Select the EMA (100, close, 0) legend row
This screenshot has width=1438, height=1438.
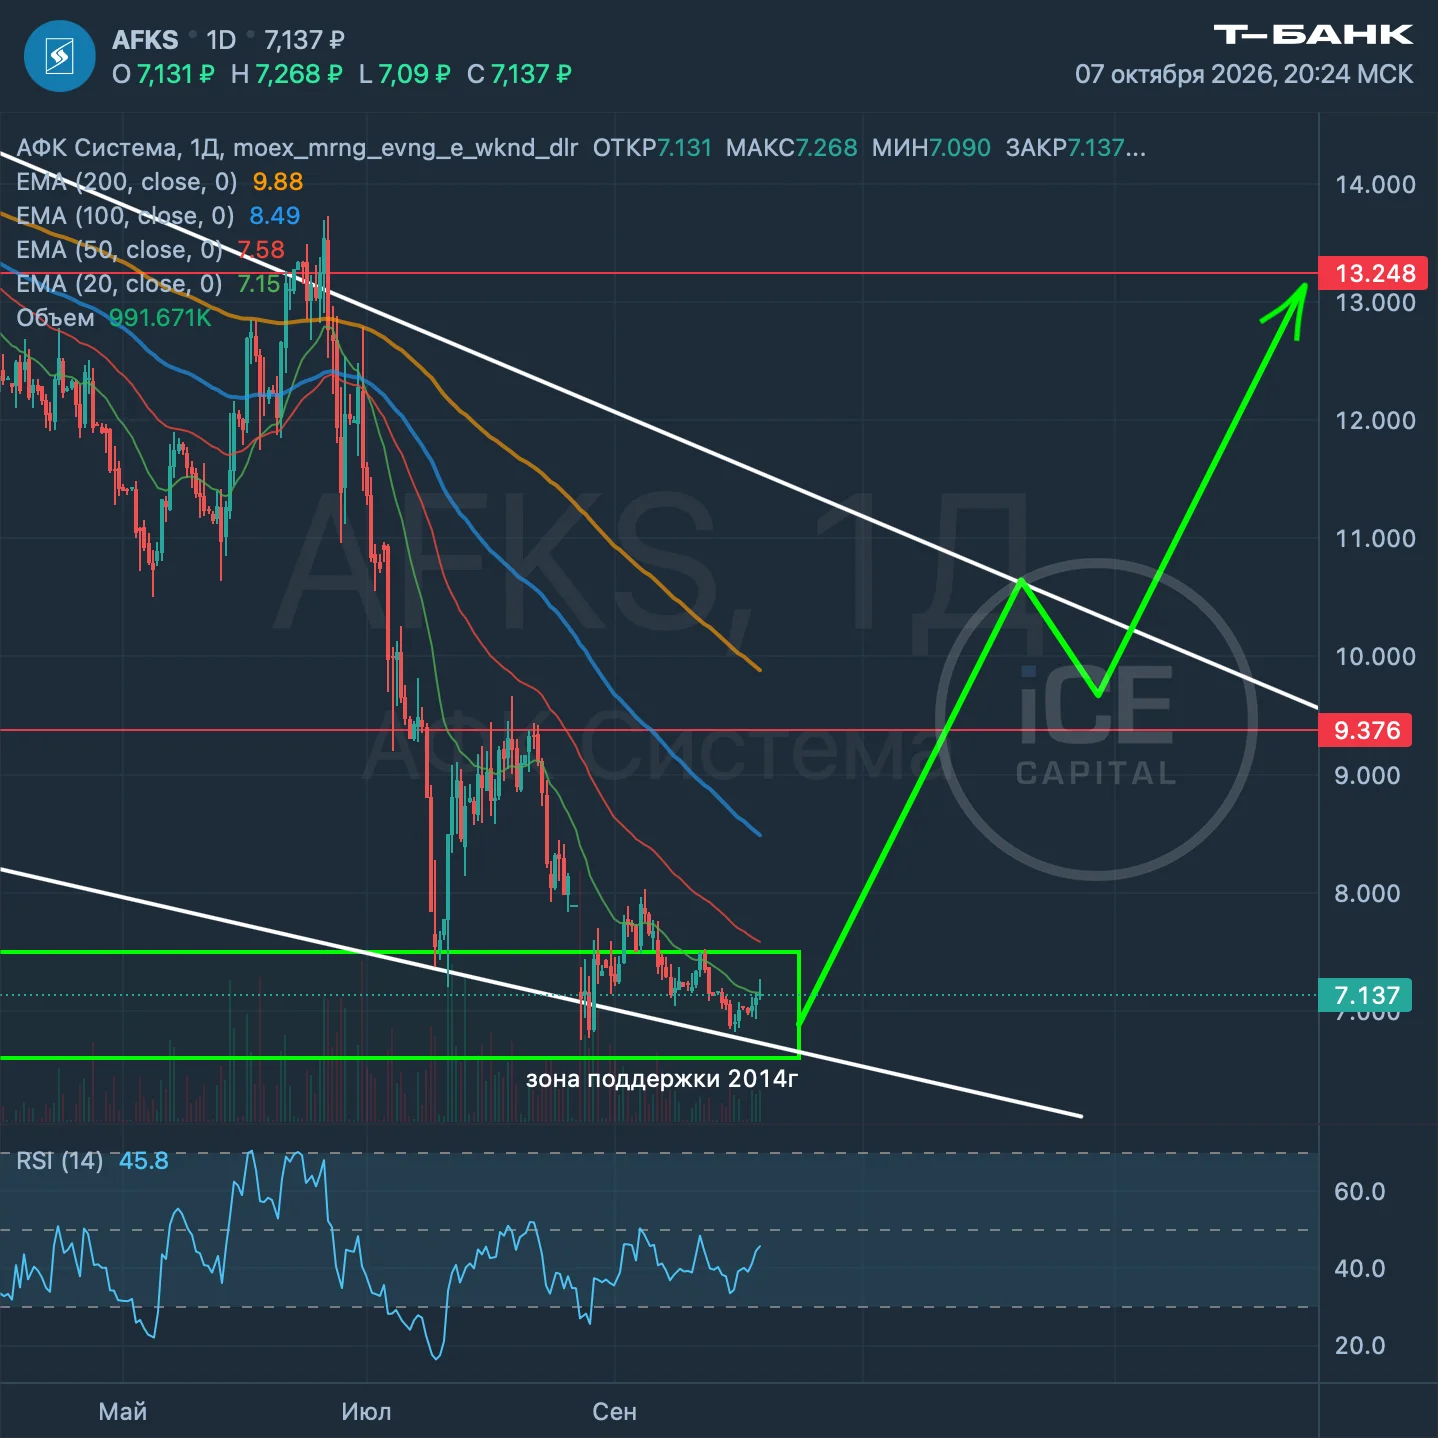(158, 216)
